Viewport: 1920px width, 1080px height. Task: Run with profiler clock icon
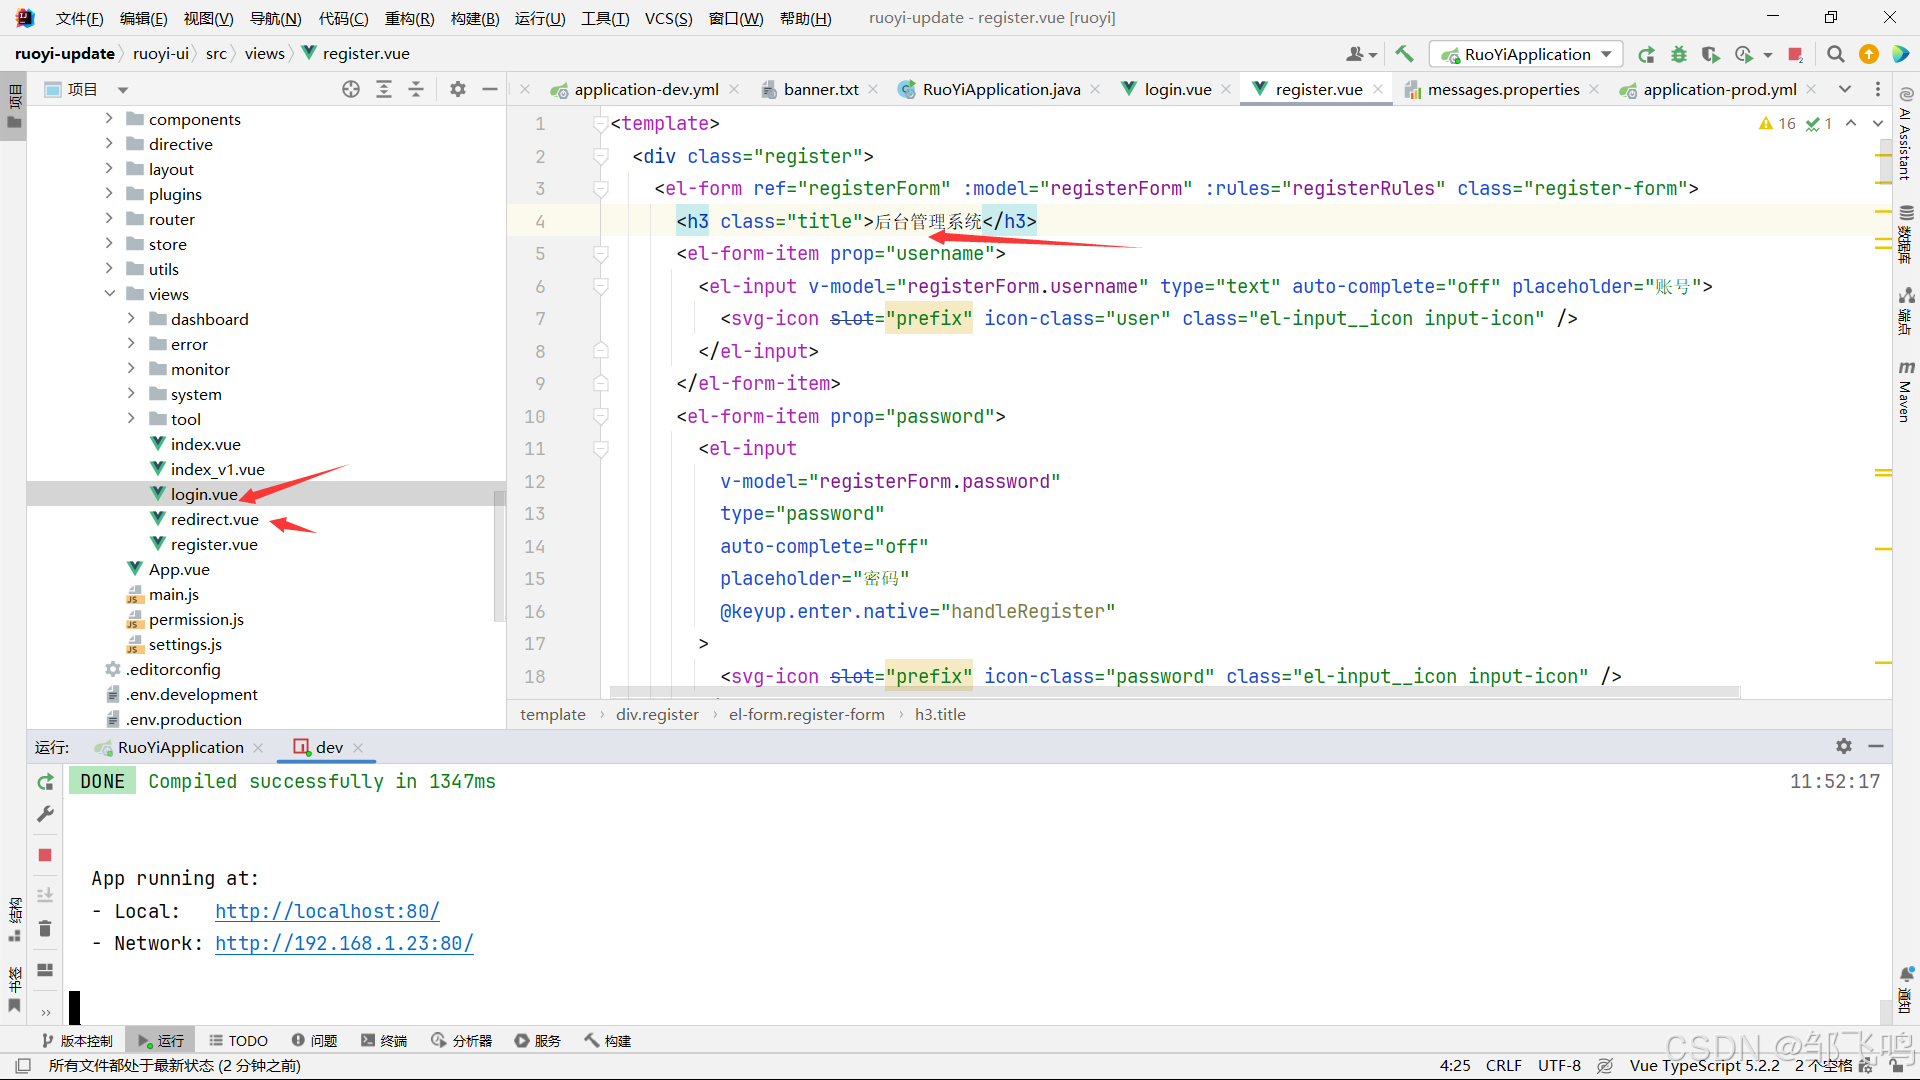click(1744, 54)
